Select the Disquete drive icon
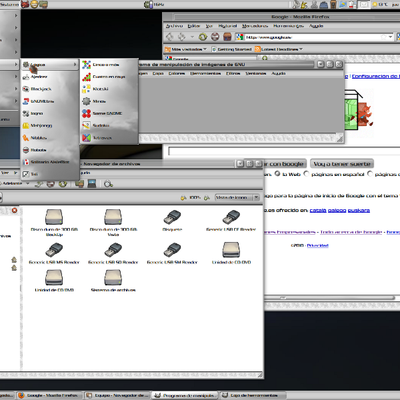 click(172, 221)
